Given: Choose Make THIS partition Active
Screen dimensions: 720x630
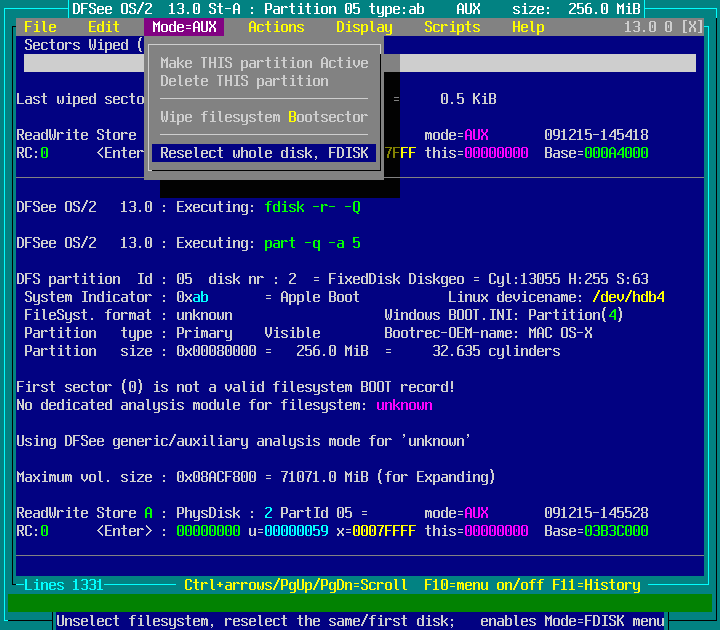Looking at the screenshot, I should click(x=264, y=63).
